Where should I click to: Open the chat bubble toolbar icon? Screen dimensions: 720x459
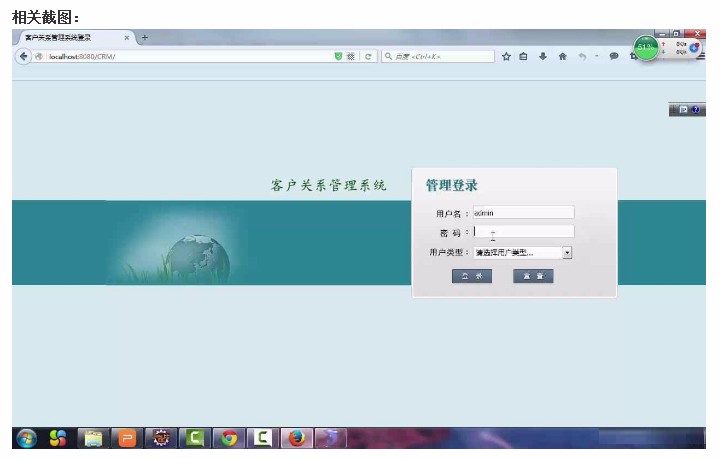(613, 56)
